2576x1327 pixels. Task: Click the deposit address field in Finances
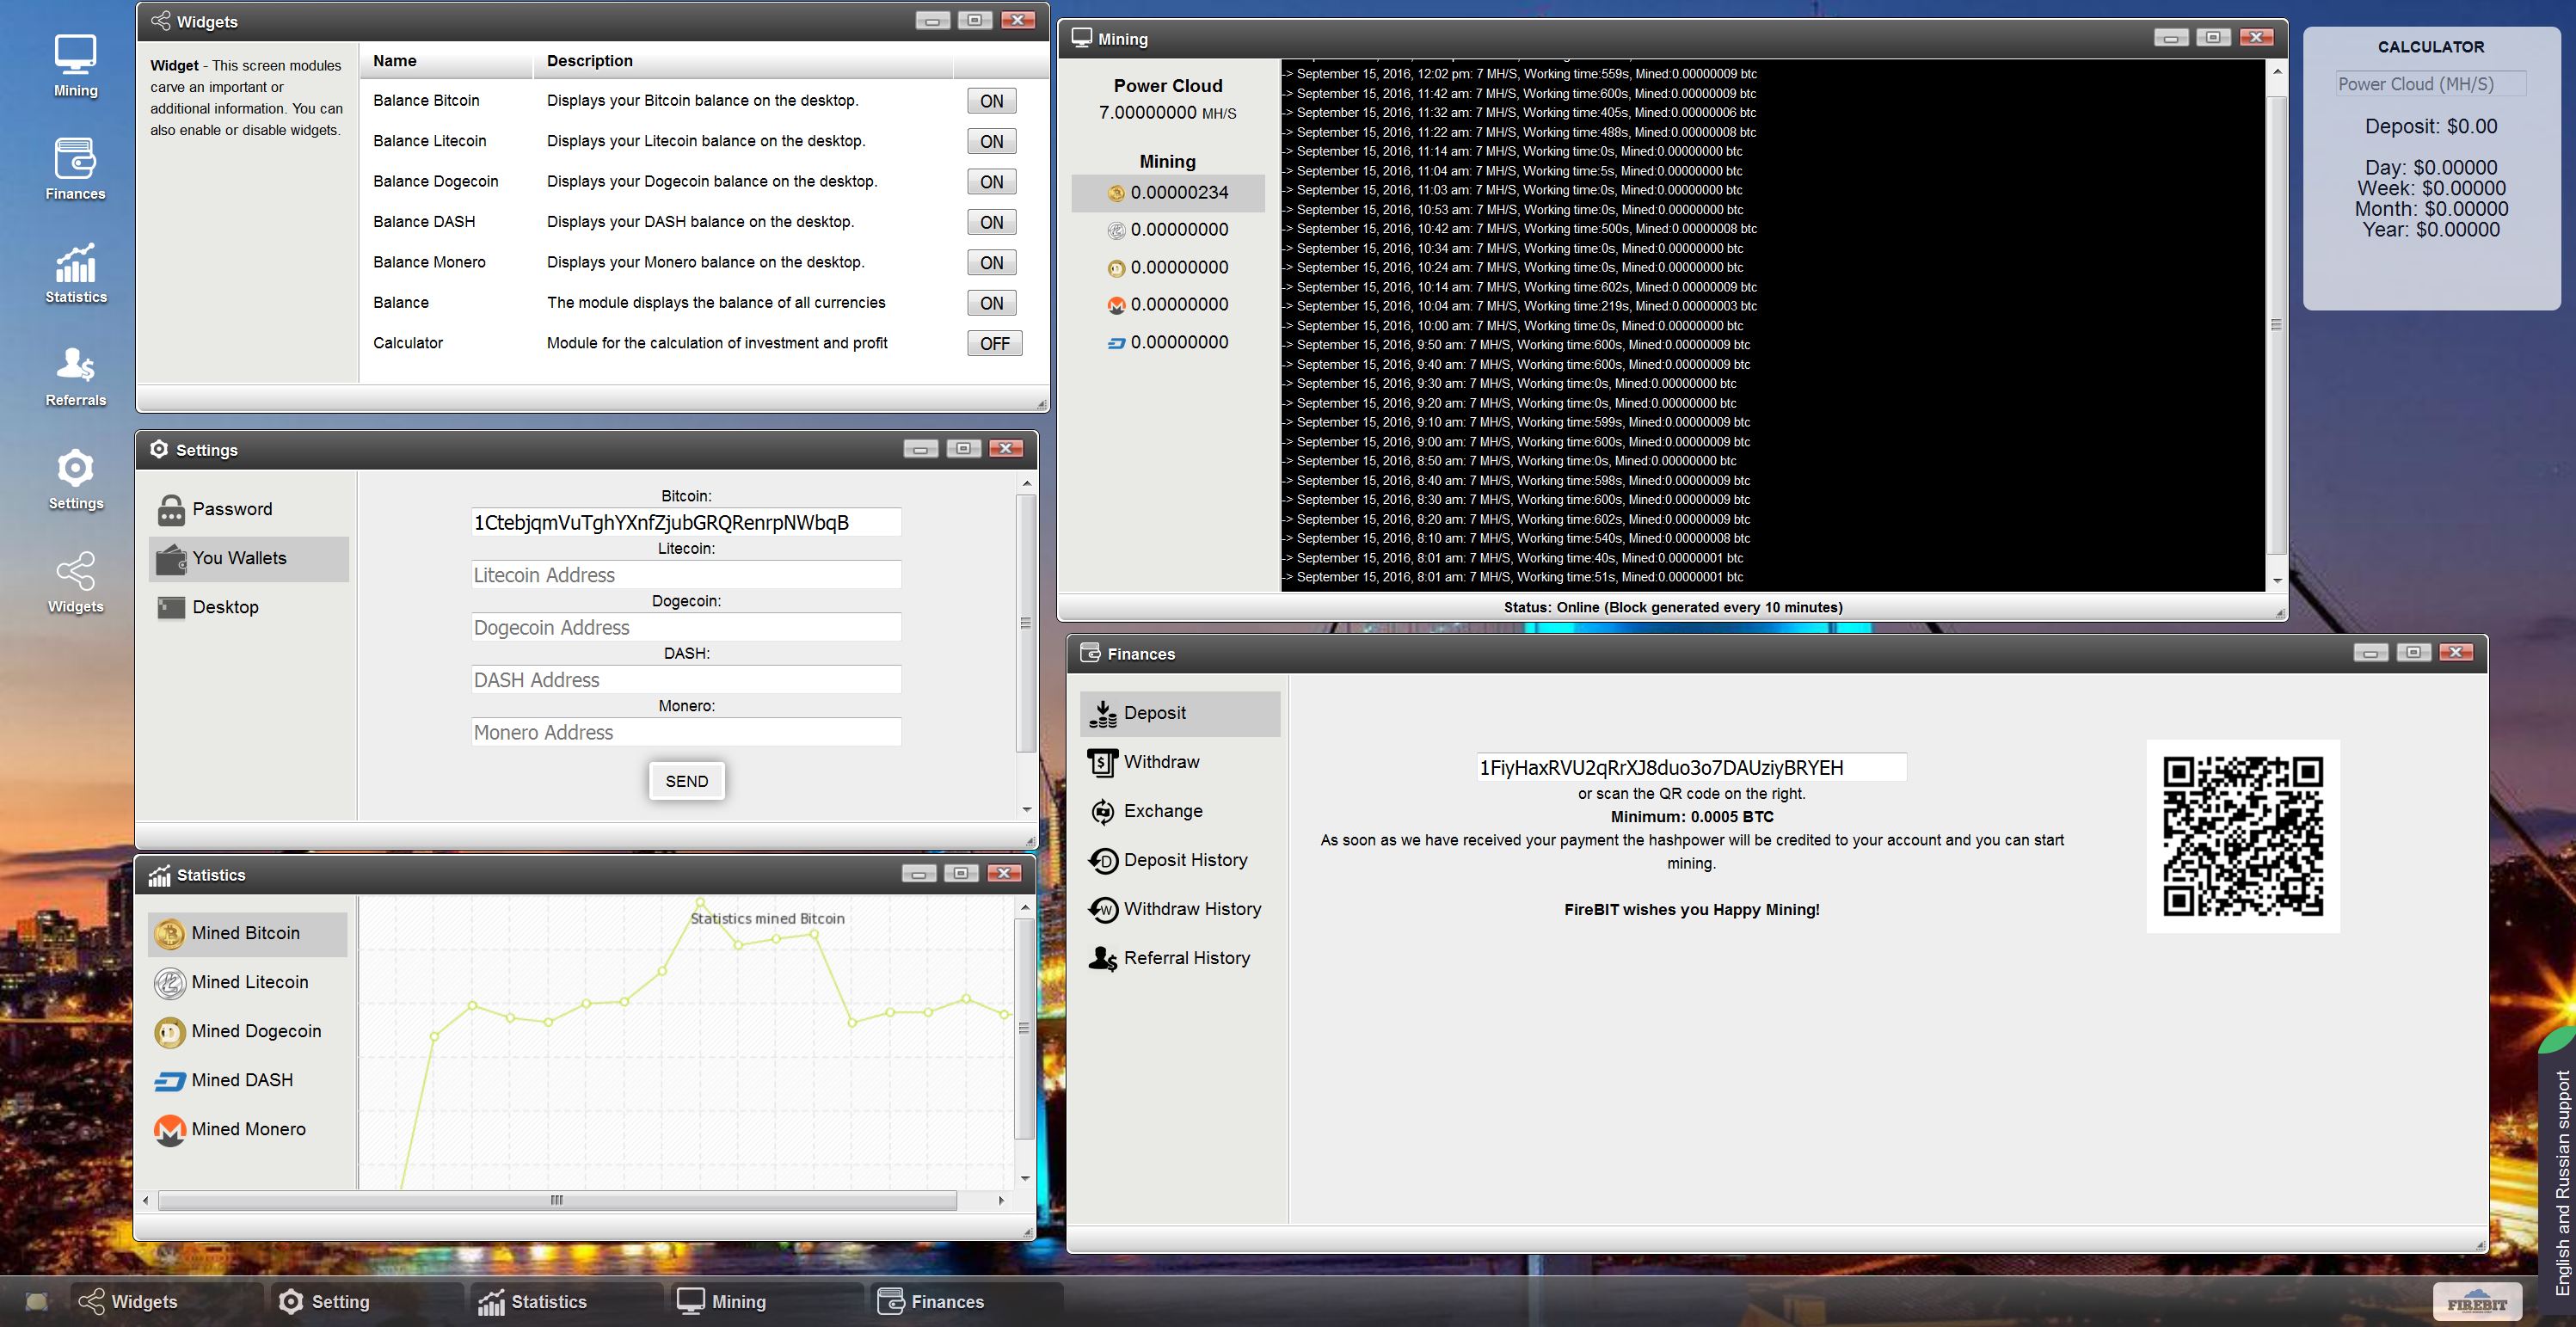pyautogui.click(x=1692, y=767)
